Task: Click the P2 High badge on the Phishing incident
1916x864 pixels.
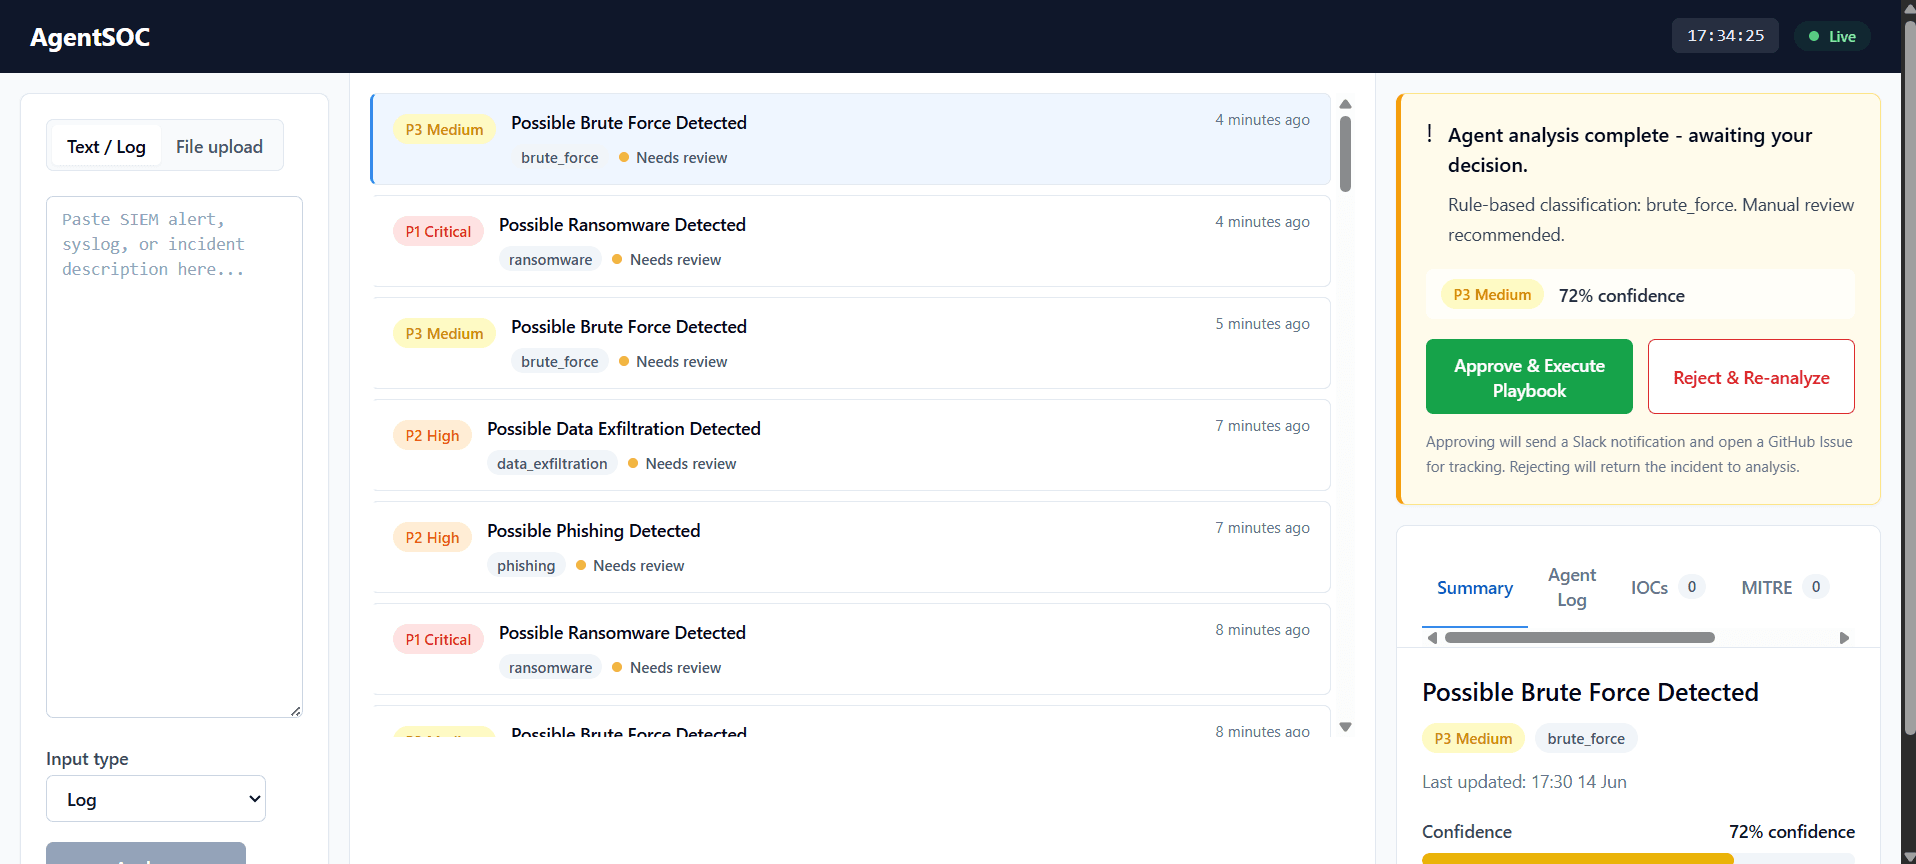Action: click(432, 538)
